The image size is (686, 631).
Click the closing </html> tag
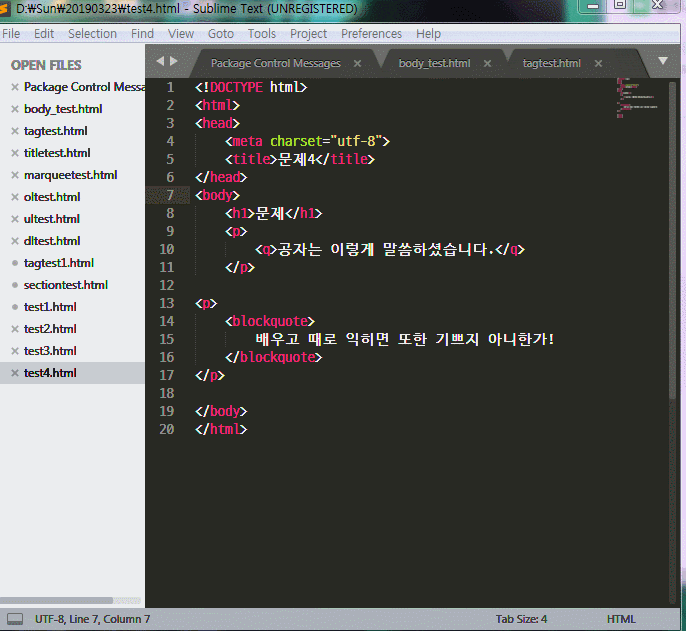[x=221, y=429]
